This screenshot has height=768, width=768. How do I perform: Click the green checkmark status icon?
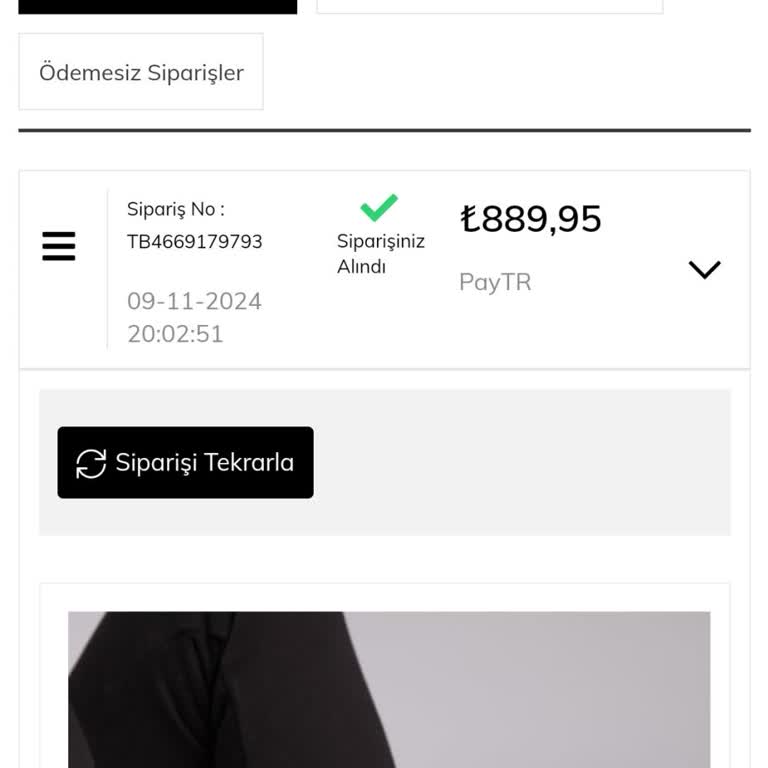(x=379, y=208)
